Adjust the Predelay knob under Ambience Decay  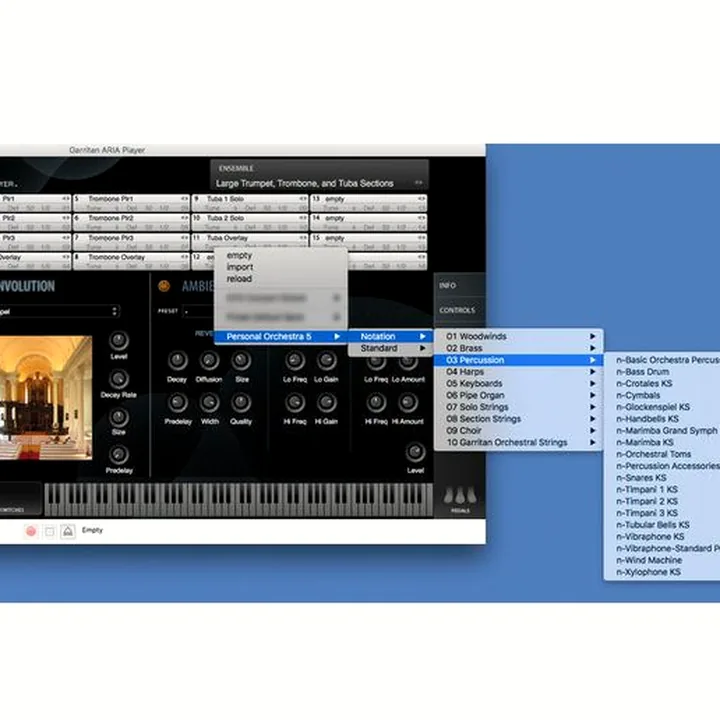(177, 403)
